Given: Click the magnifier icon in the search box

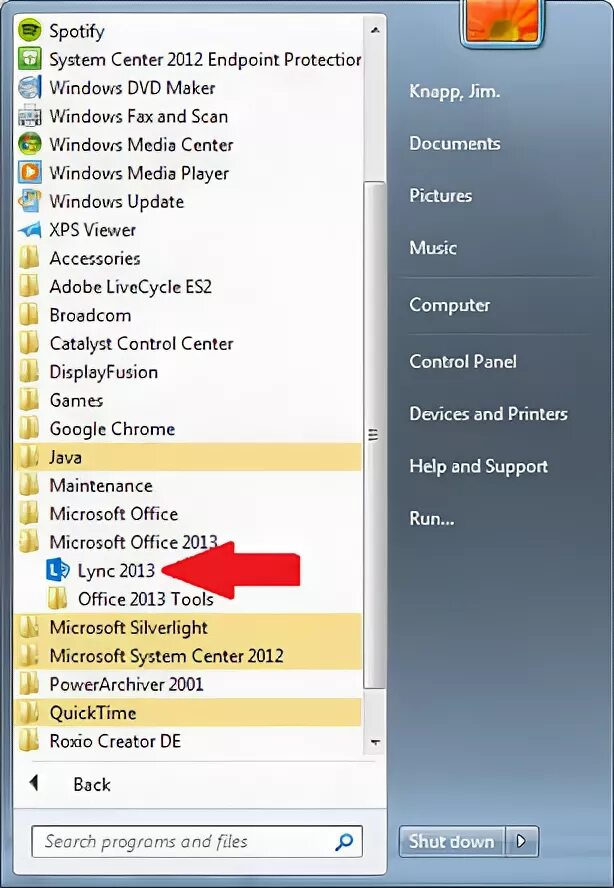Looking at the screenshot, I should [x=344, y=842].
